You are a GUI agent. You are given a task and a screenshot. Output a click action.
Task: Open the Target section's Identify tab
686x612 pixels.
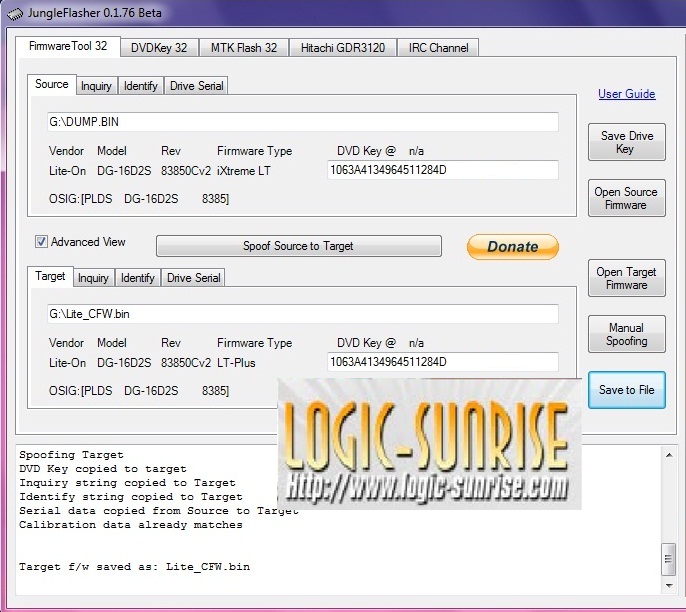pyautogui.click(x=138, y=278)
